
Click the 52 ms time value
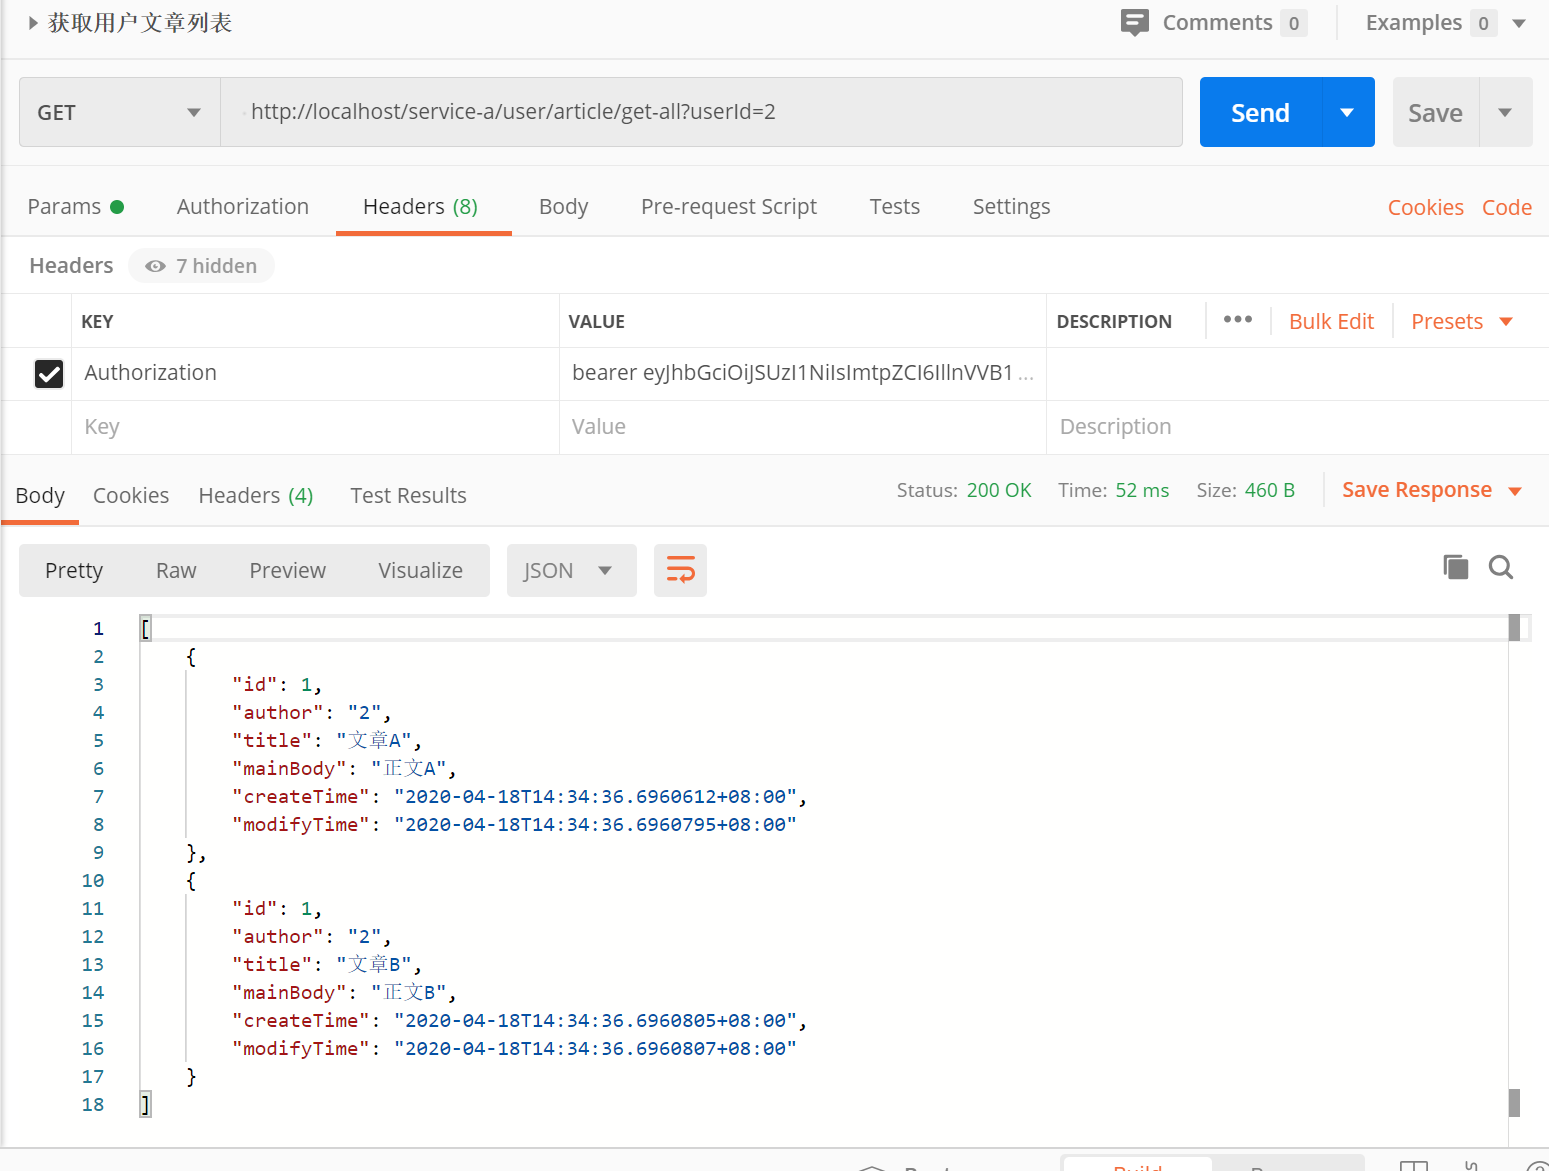point(1142,490)
